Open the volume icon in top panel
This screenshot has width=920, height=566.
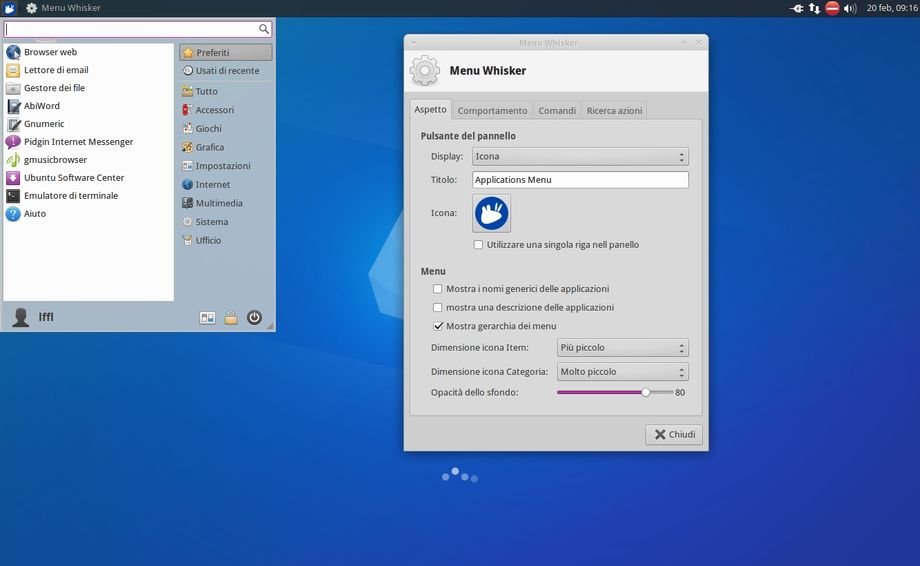click(850, 8)
